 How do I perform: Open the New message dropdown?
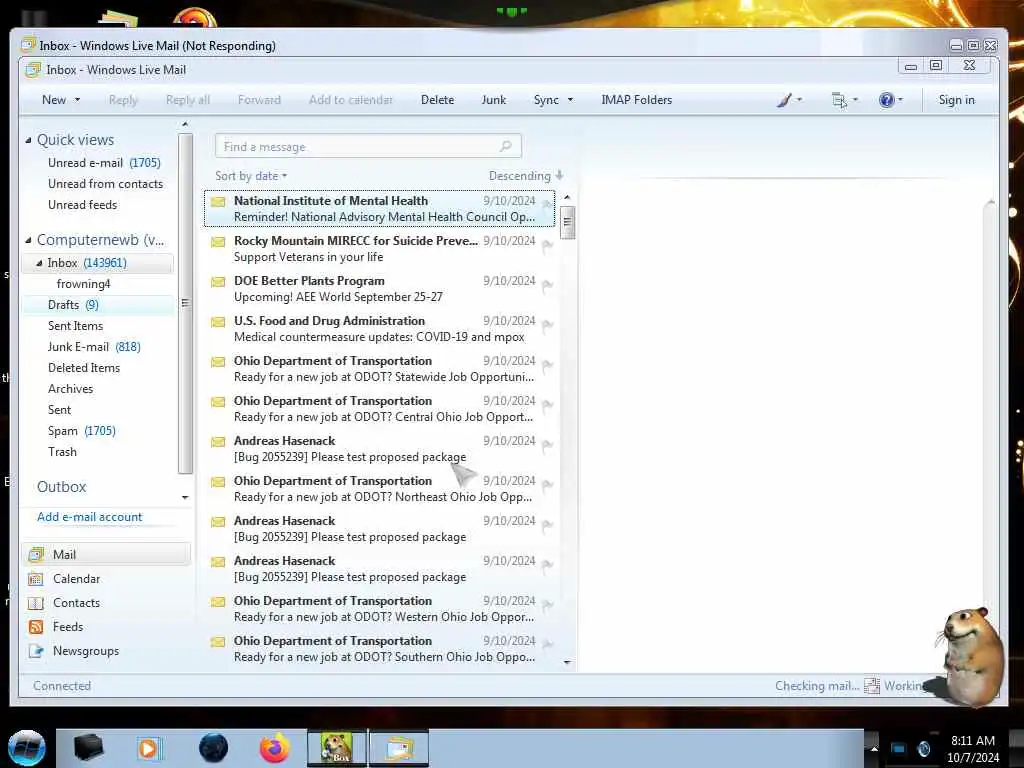[77, 100]
